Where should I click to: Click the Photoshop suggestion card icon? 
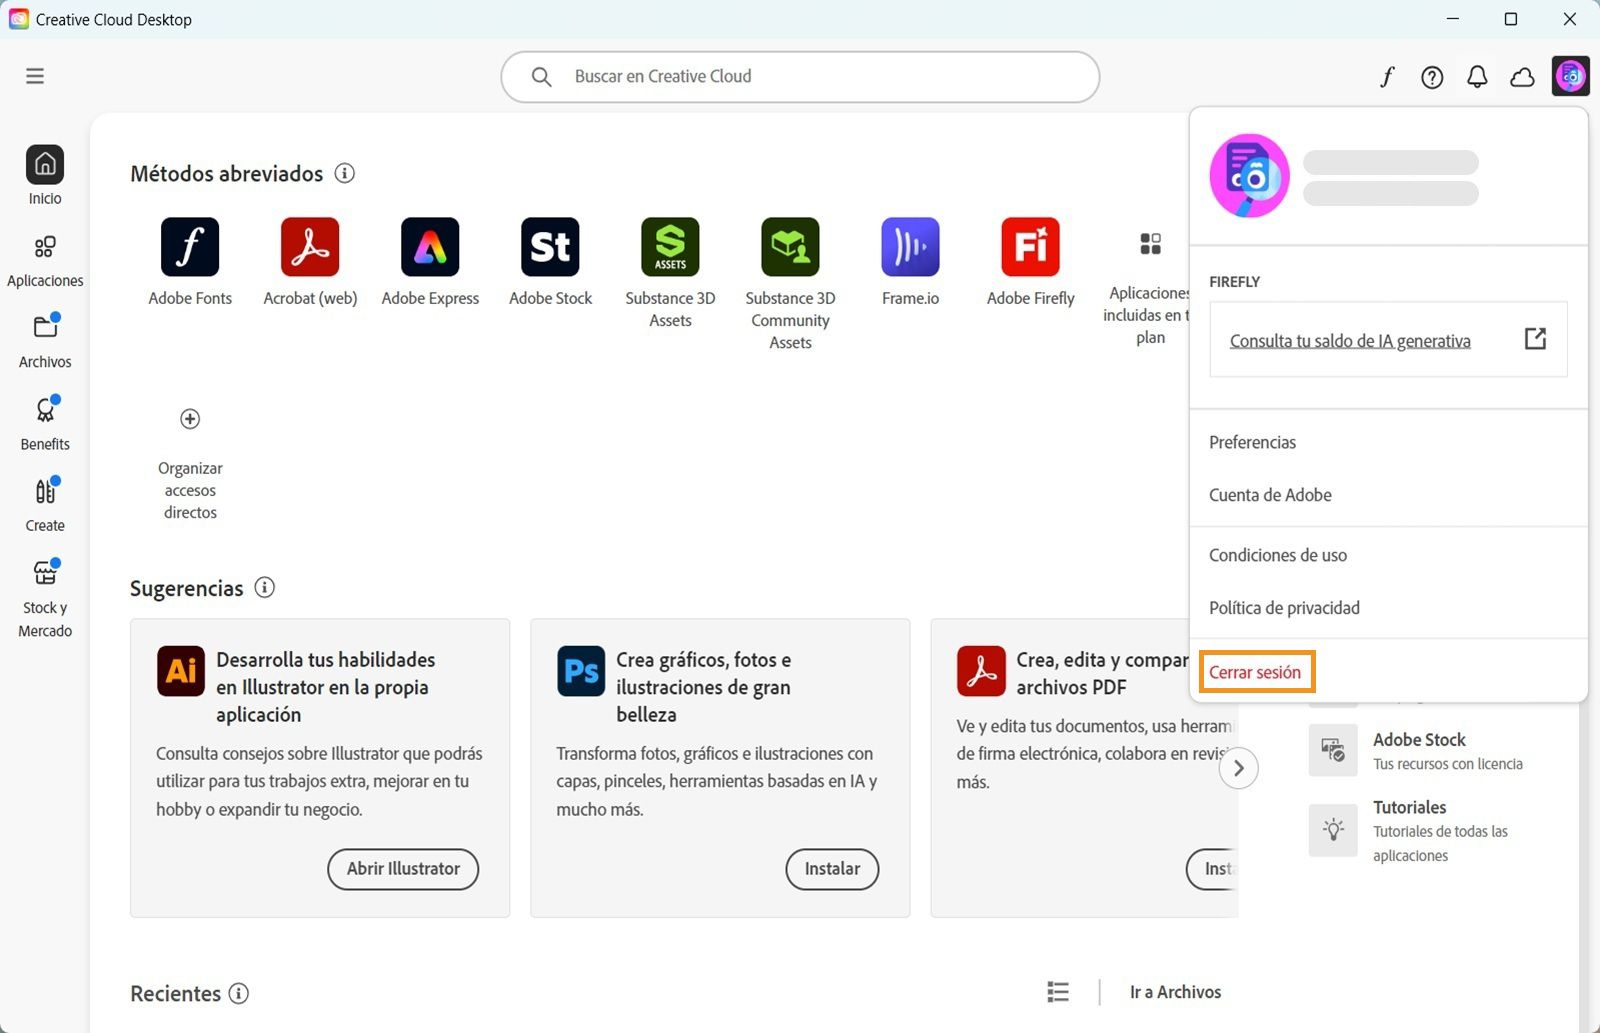pyautogui.click(x=581, y=670)
